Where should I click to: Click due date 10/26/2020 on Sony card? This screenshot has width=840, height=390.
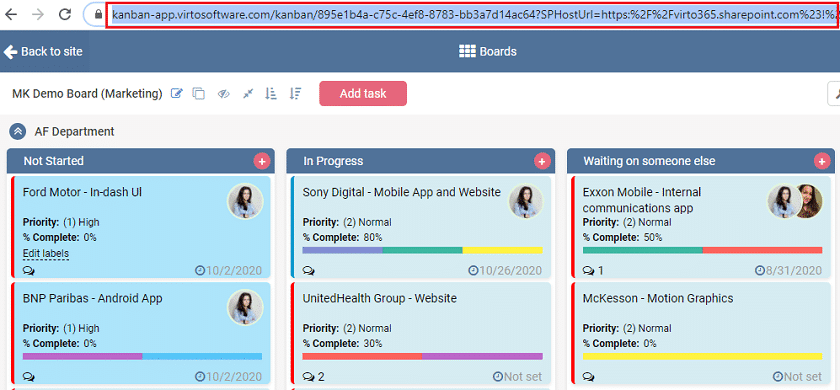[505, 271]
